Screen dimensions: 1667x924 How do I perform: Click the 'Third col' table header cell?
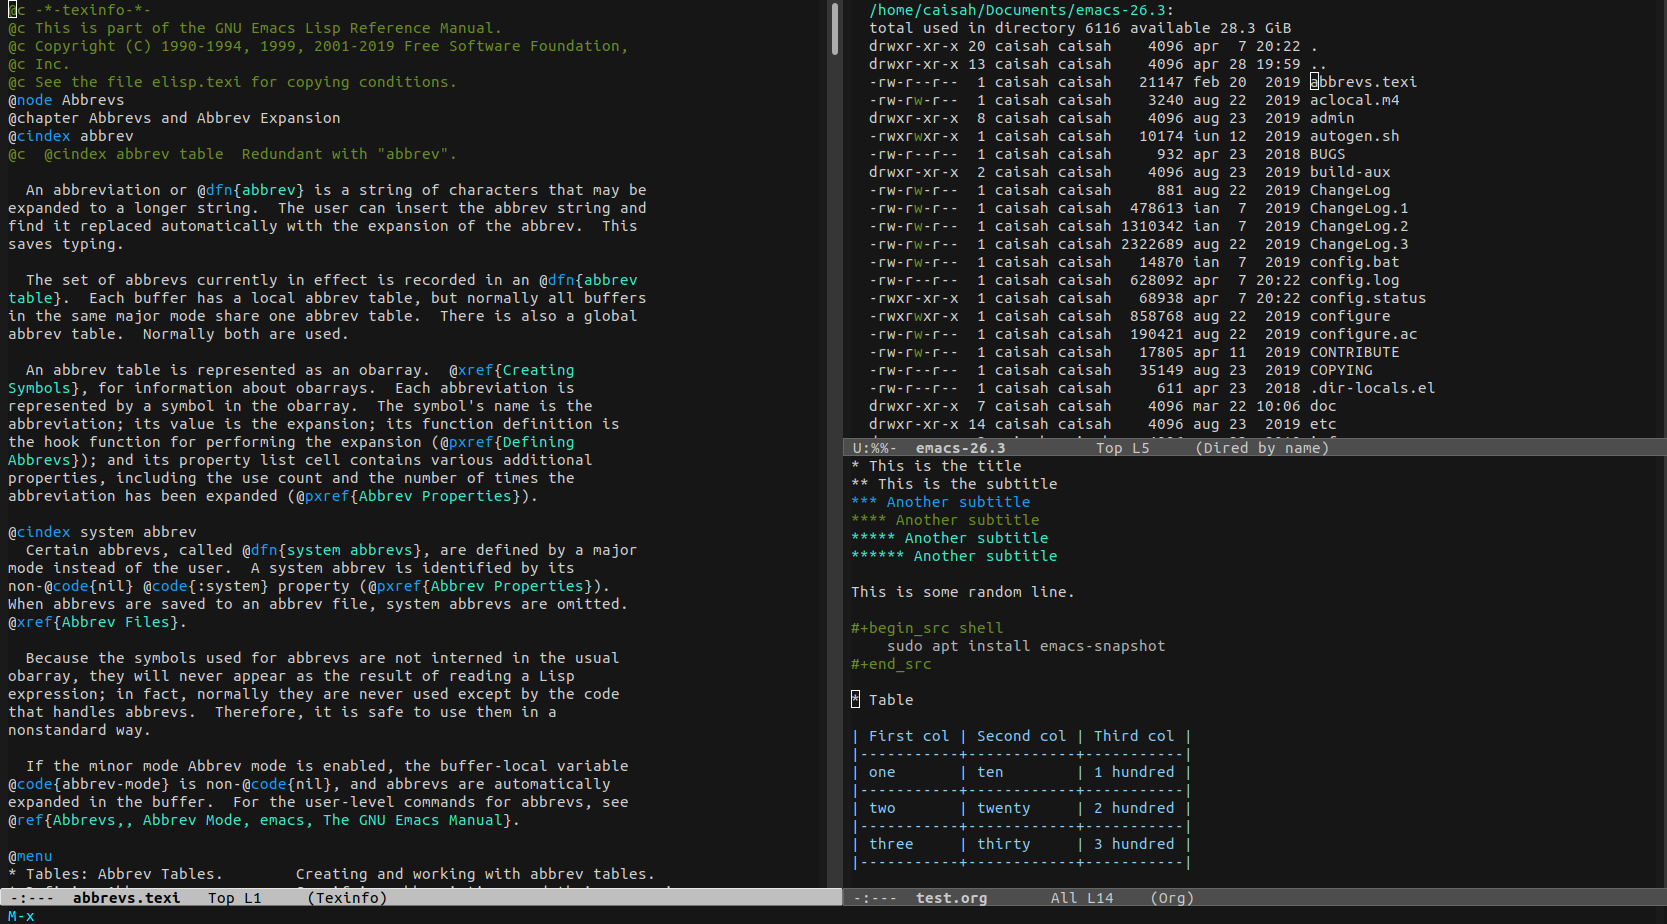coord(1134,736)
